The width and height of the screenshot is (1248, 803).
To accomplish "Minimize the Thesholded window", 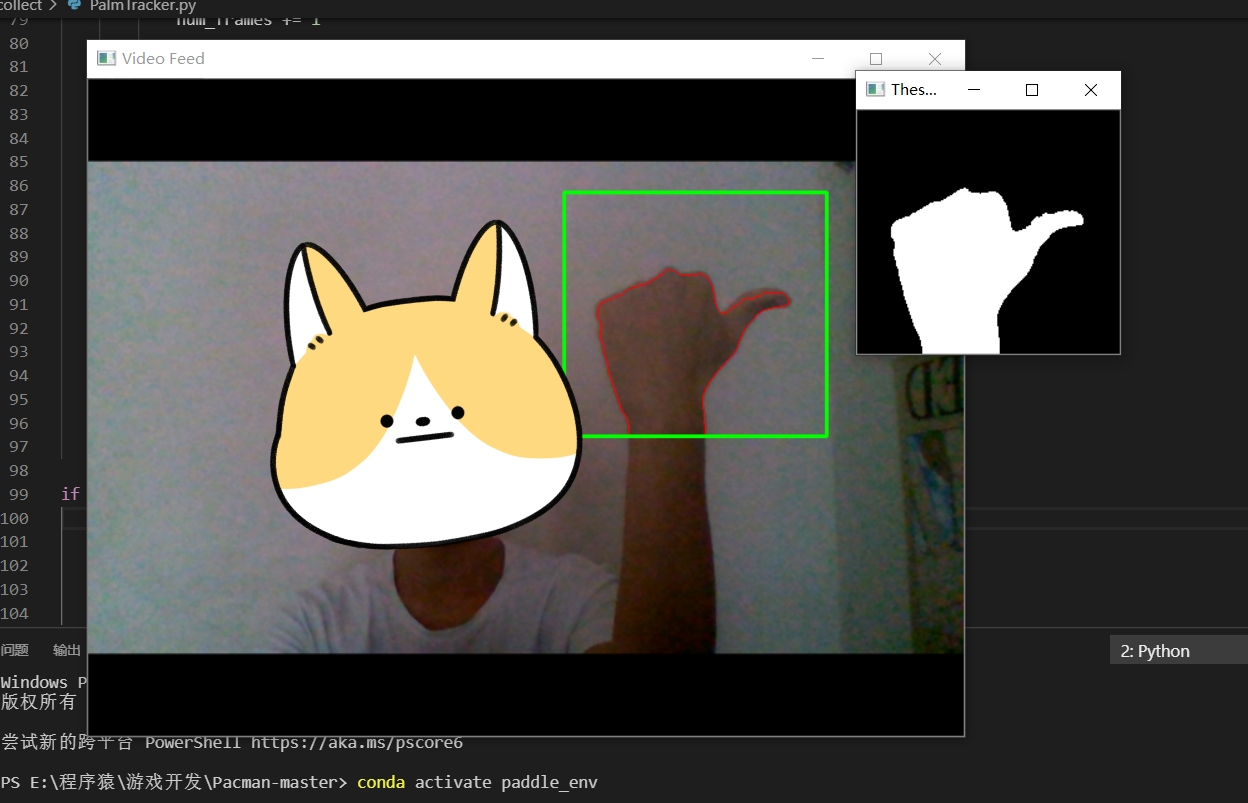I will 973,90.
